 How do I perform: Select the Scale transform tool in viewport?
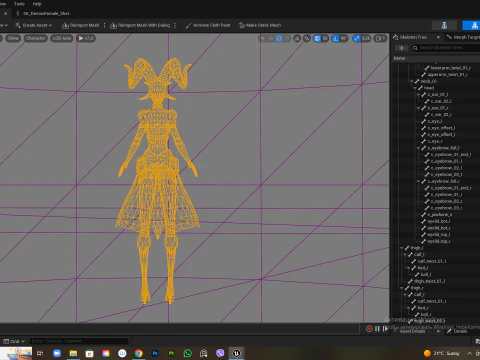[287, 38]
